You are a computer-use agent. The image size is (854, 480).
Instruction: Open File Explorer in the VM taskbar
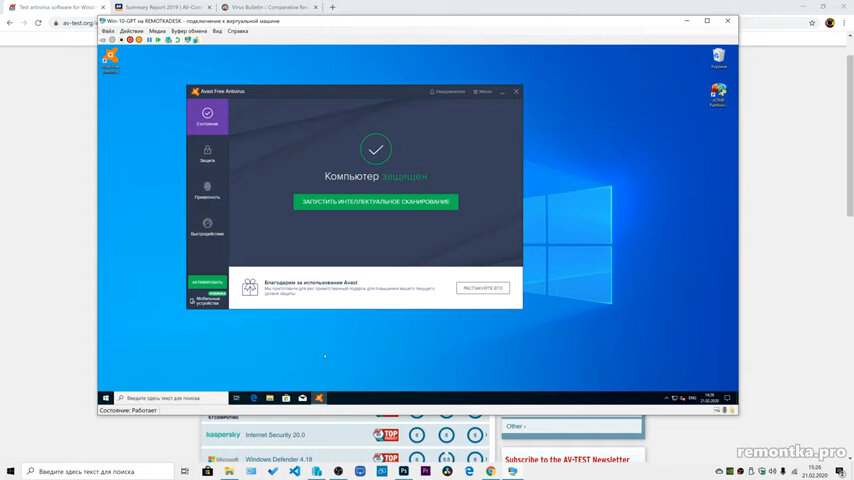tap(270, 398)
